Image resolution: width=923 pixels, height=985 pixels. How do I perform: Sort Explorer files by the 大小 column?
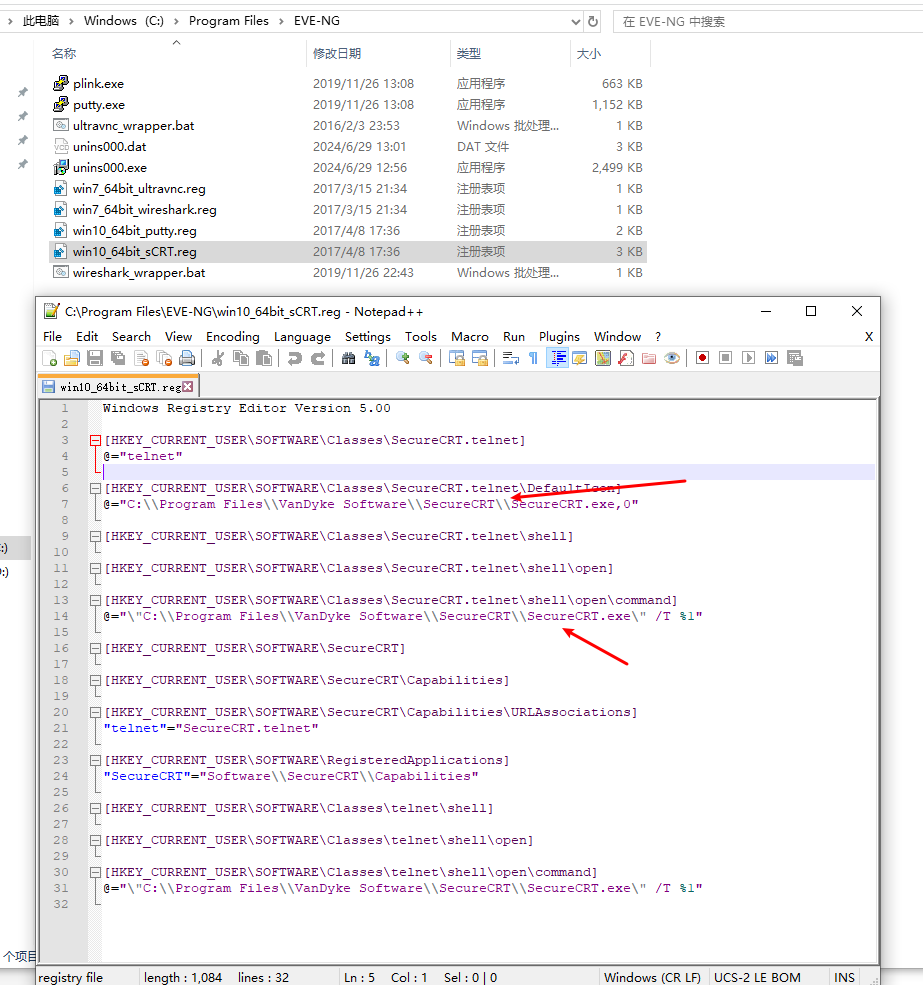[589, 54]
